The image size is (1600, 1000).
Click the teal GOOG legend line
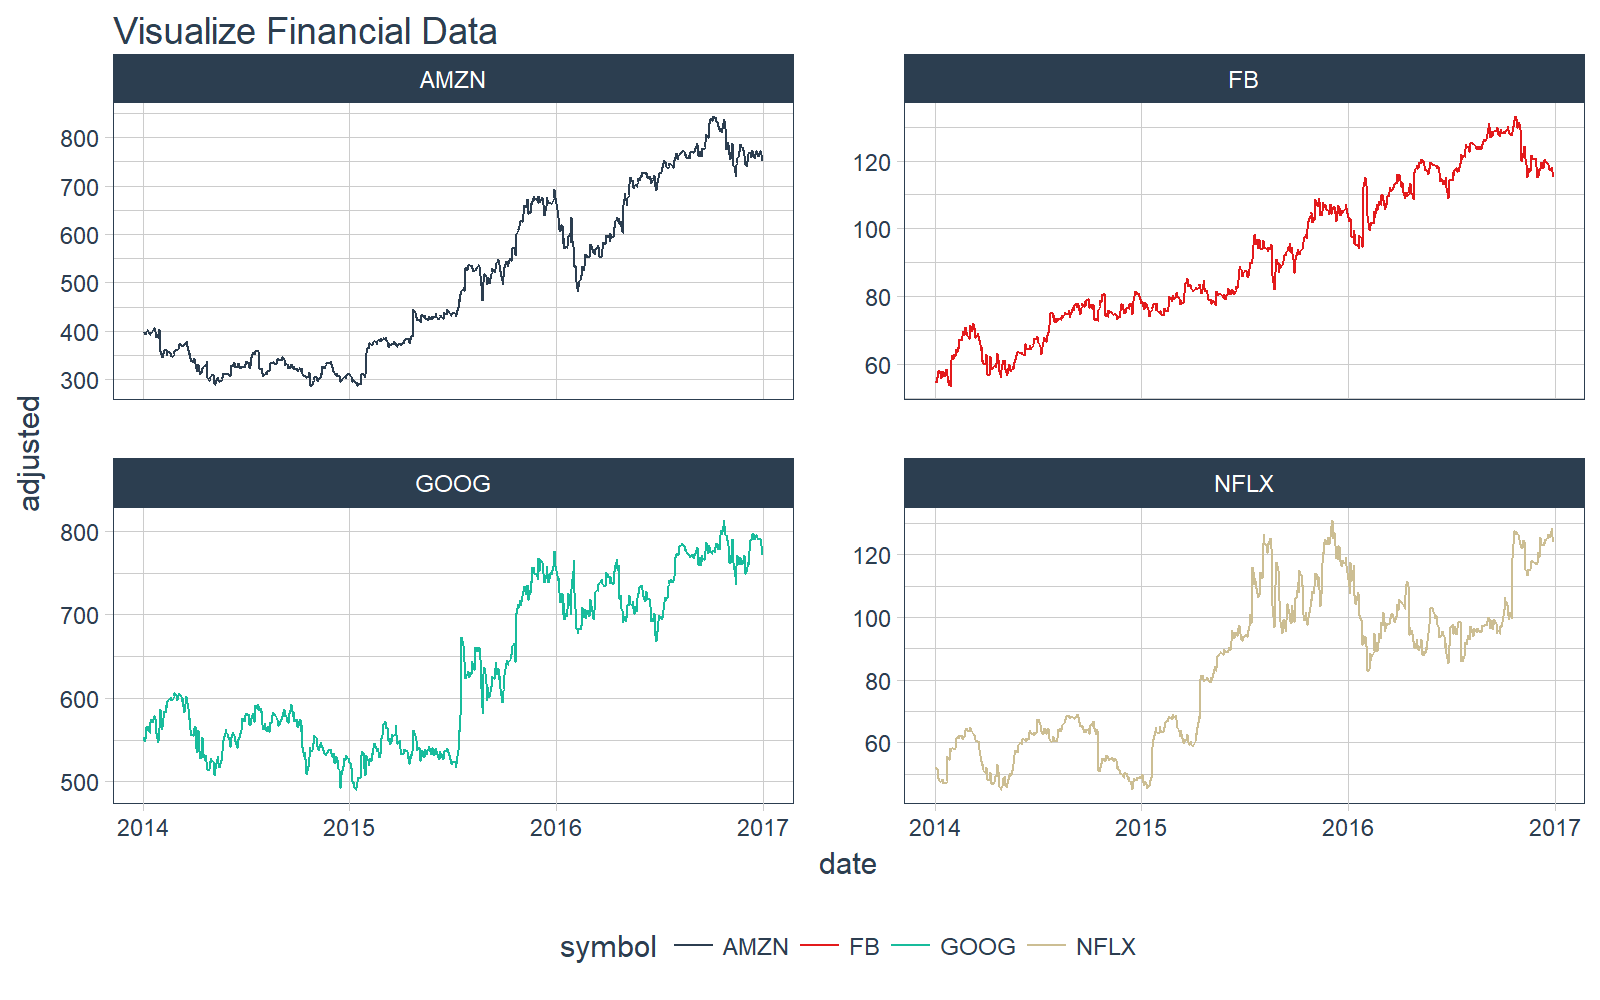tap(910, 946)
